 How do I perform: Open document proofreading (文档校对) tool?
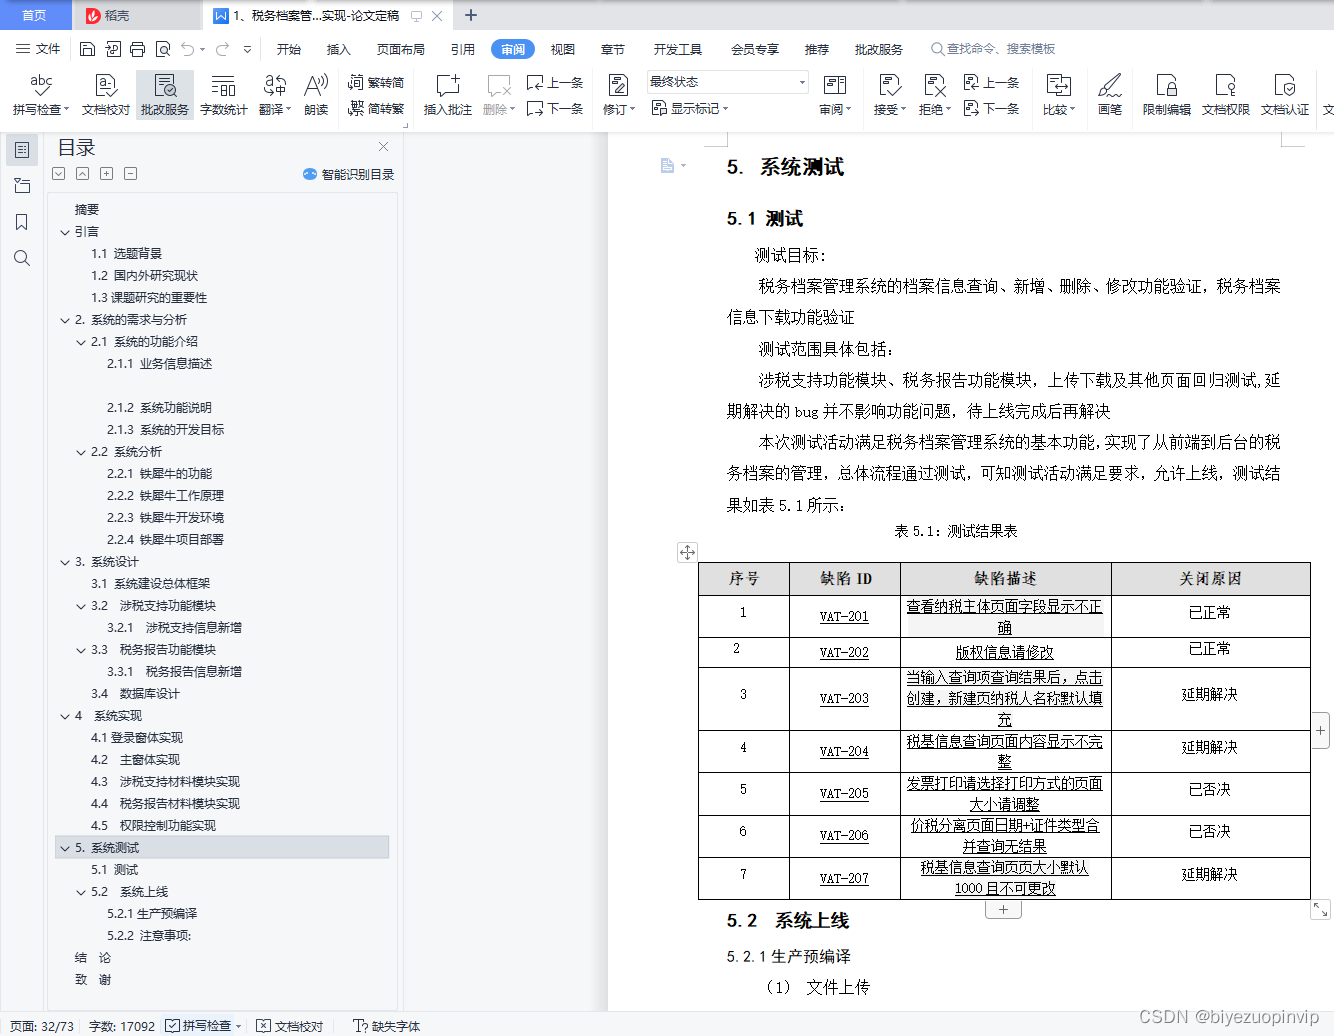point(105,95)
